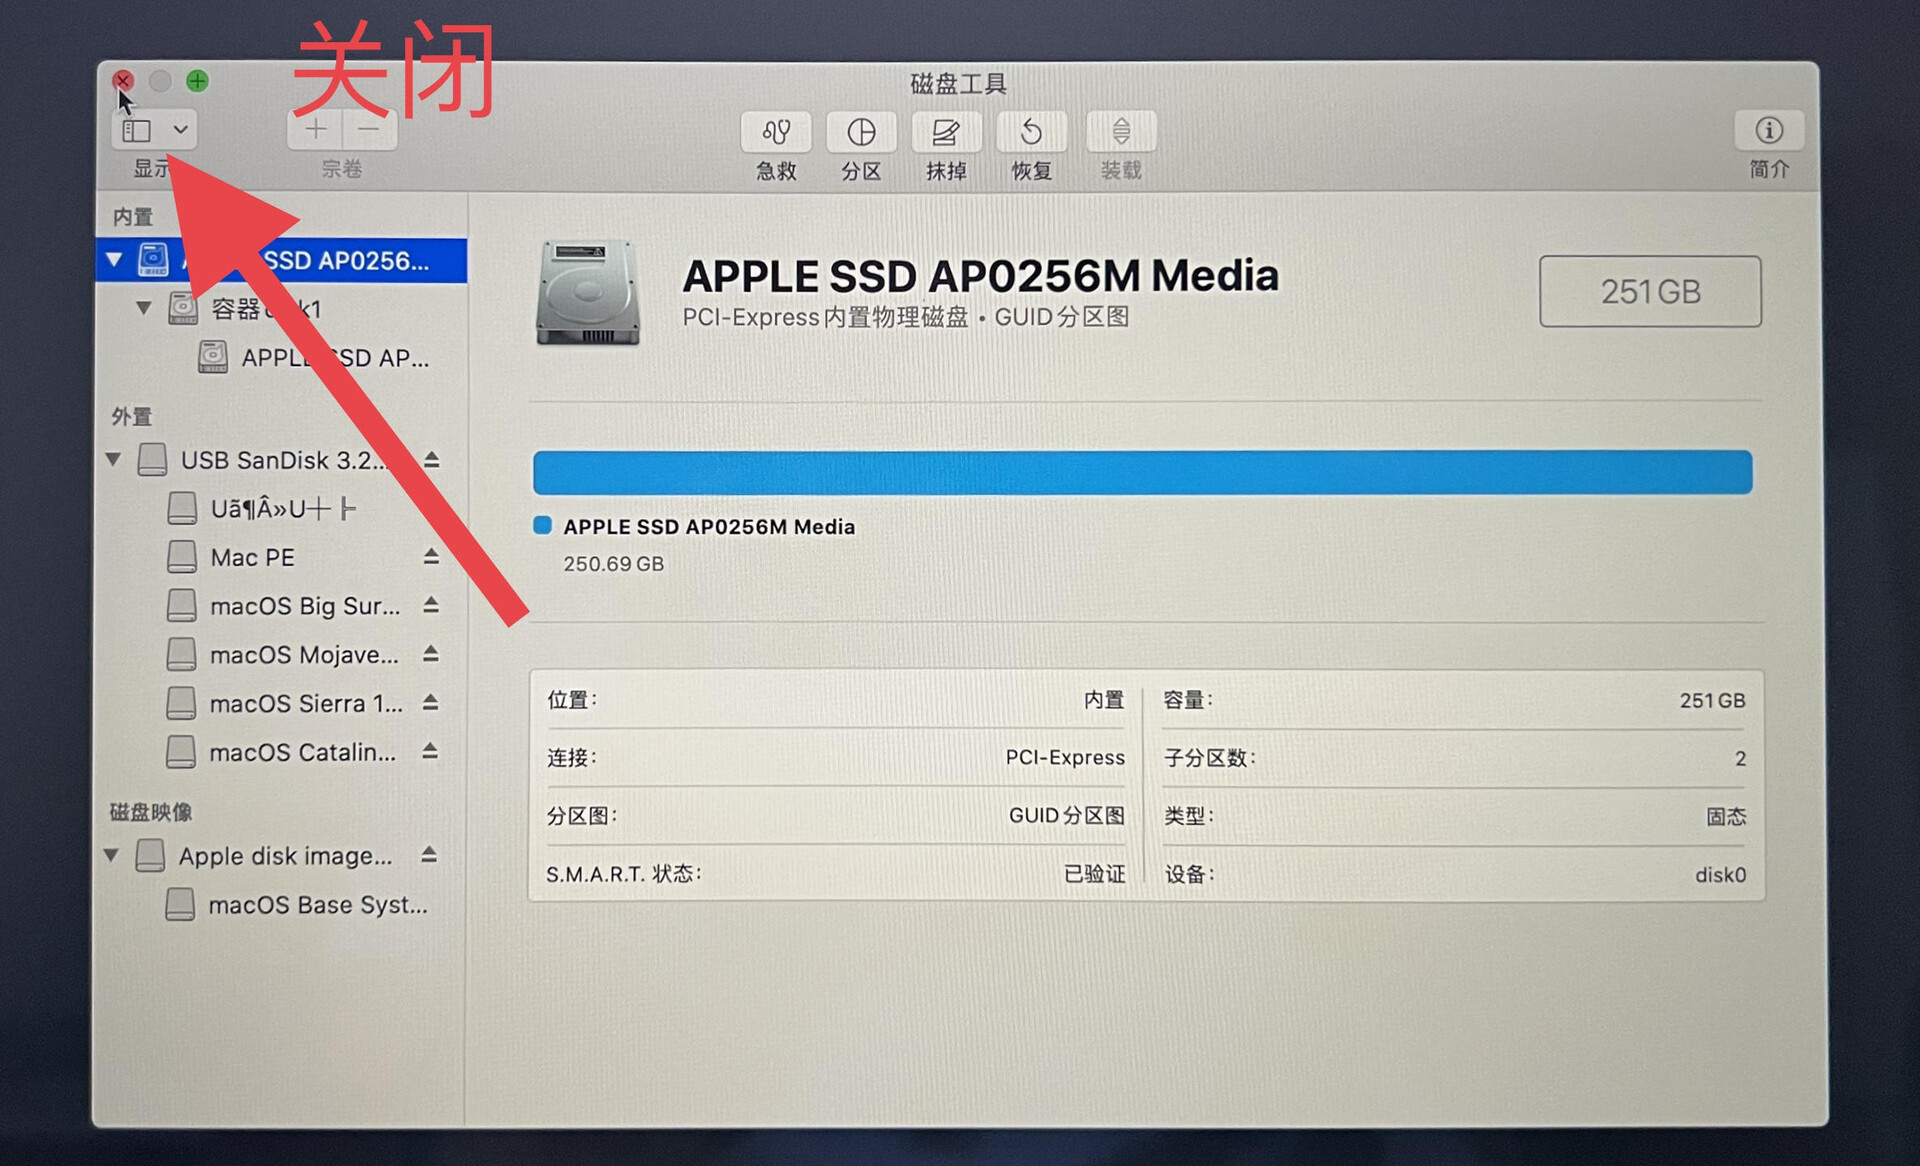The height and width of the screenshot is (1166, 1920).
Task: Eject the macOS Big Sur volume
Action: [431, 605]
